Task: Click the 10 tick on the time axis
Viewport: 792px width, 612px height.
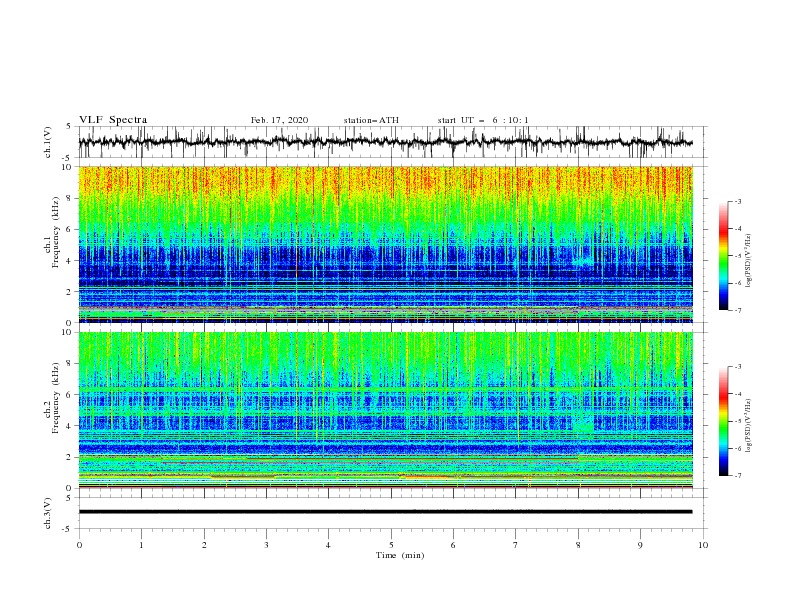Action: coord(703,545)
